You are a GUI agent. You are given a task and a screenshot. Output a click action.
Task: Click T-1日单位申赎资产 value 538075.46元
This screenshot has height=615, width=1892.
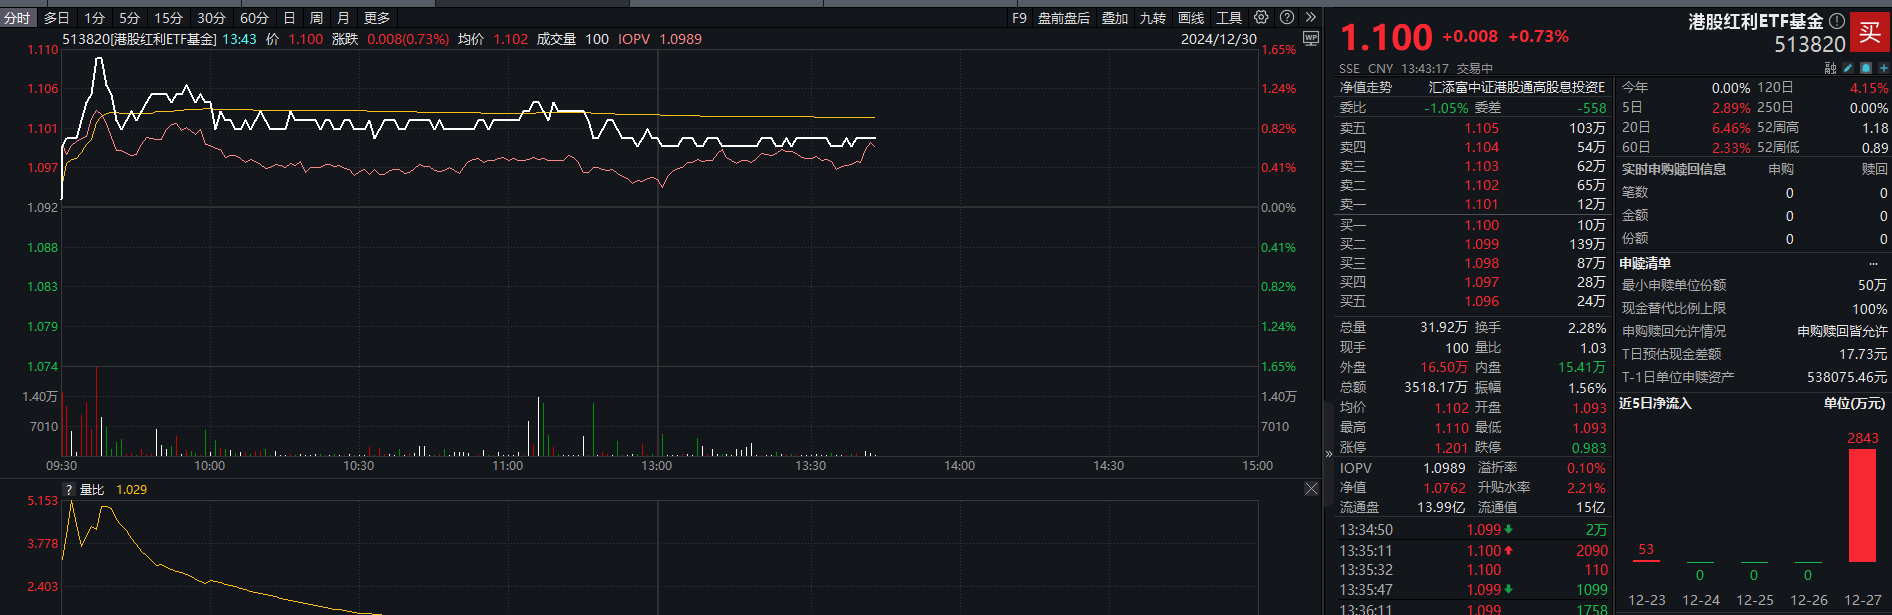(1846, 377)
